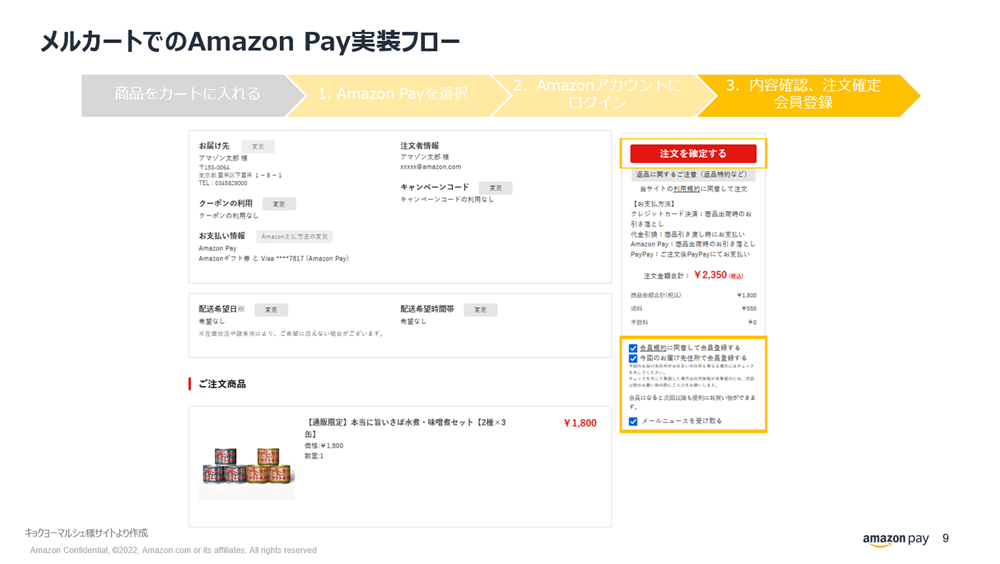Click the amazon pay logo
Viewport: 1000px width, 564px height.
[x=895, y=540]
